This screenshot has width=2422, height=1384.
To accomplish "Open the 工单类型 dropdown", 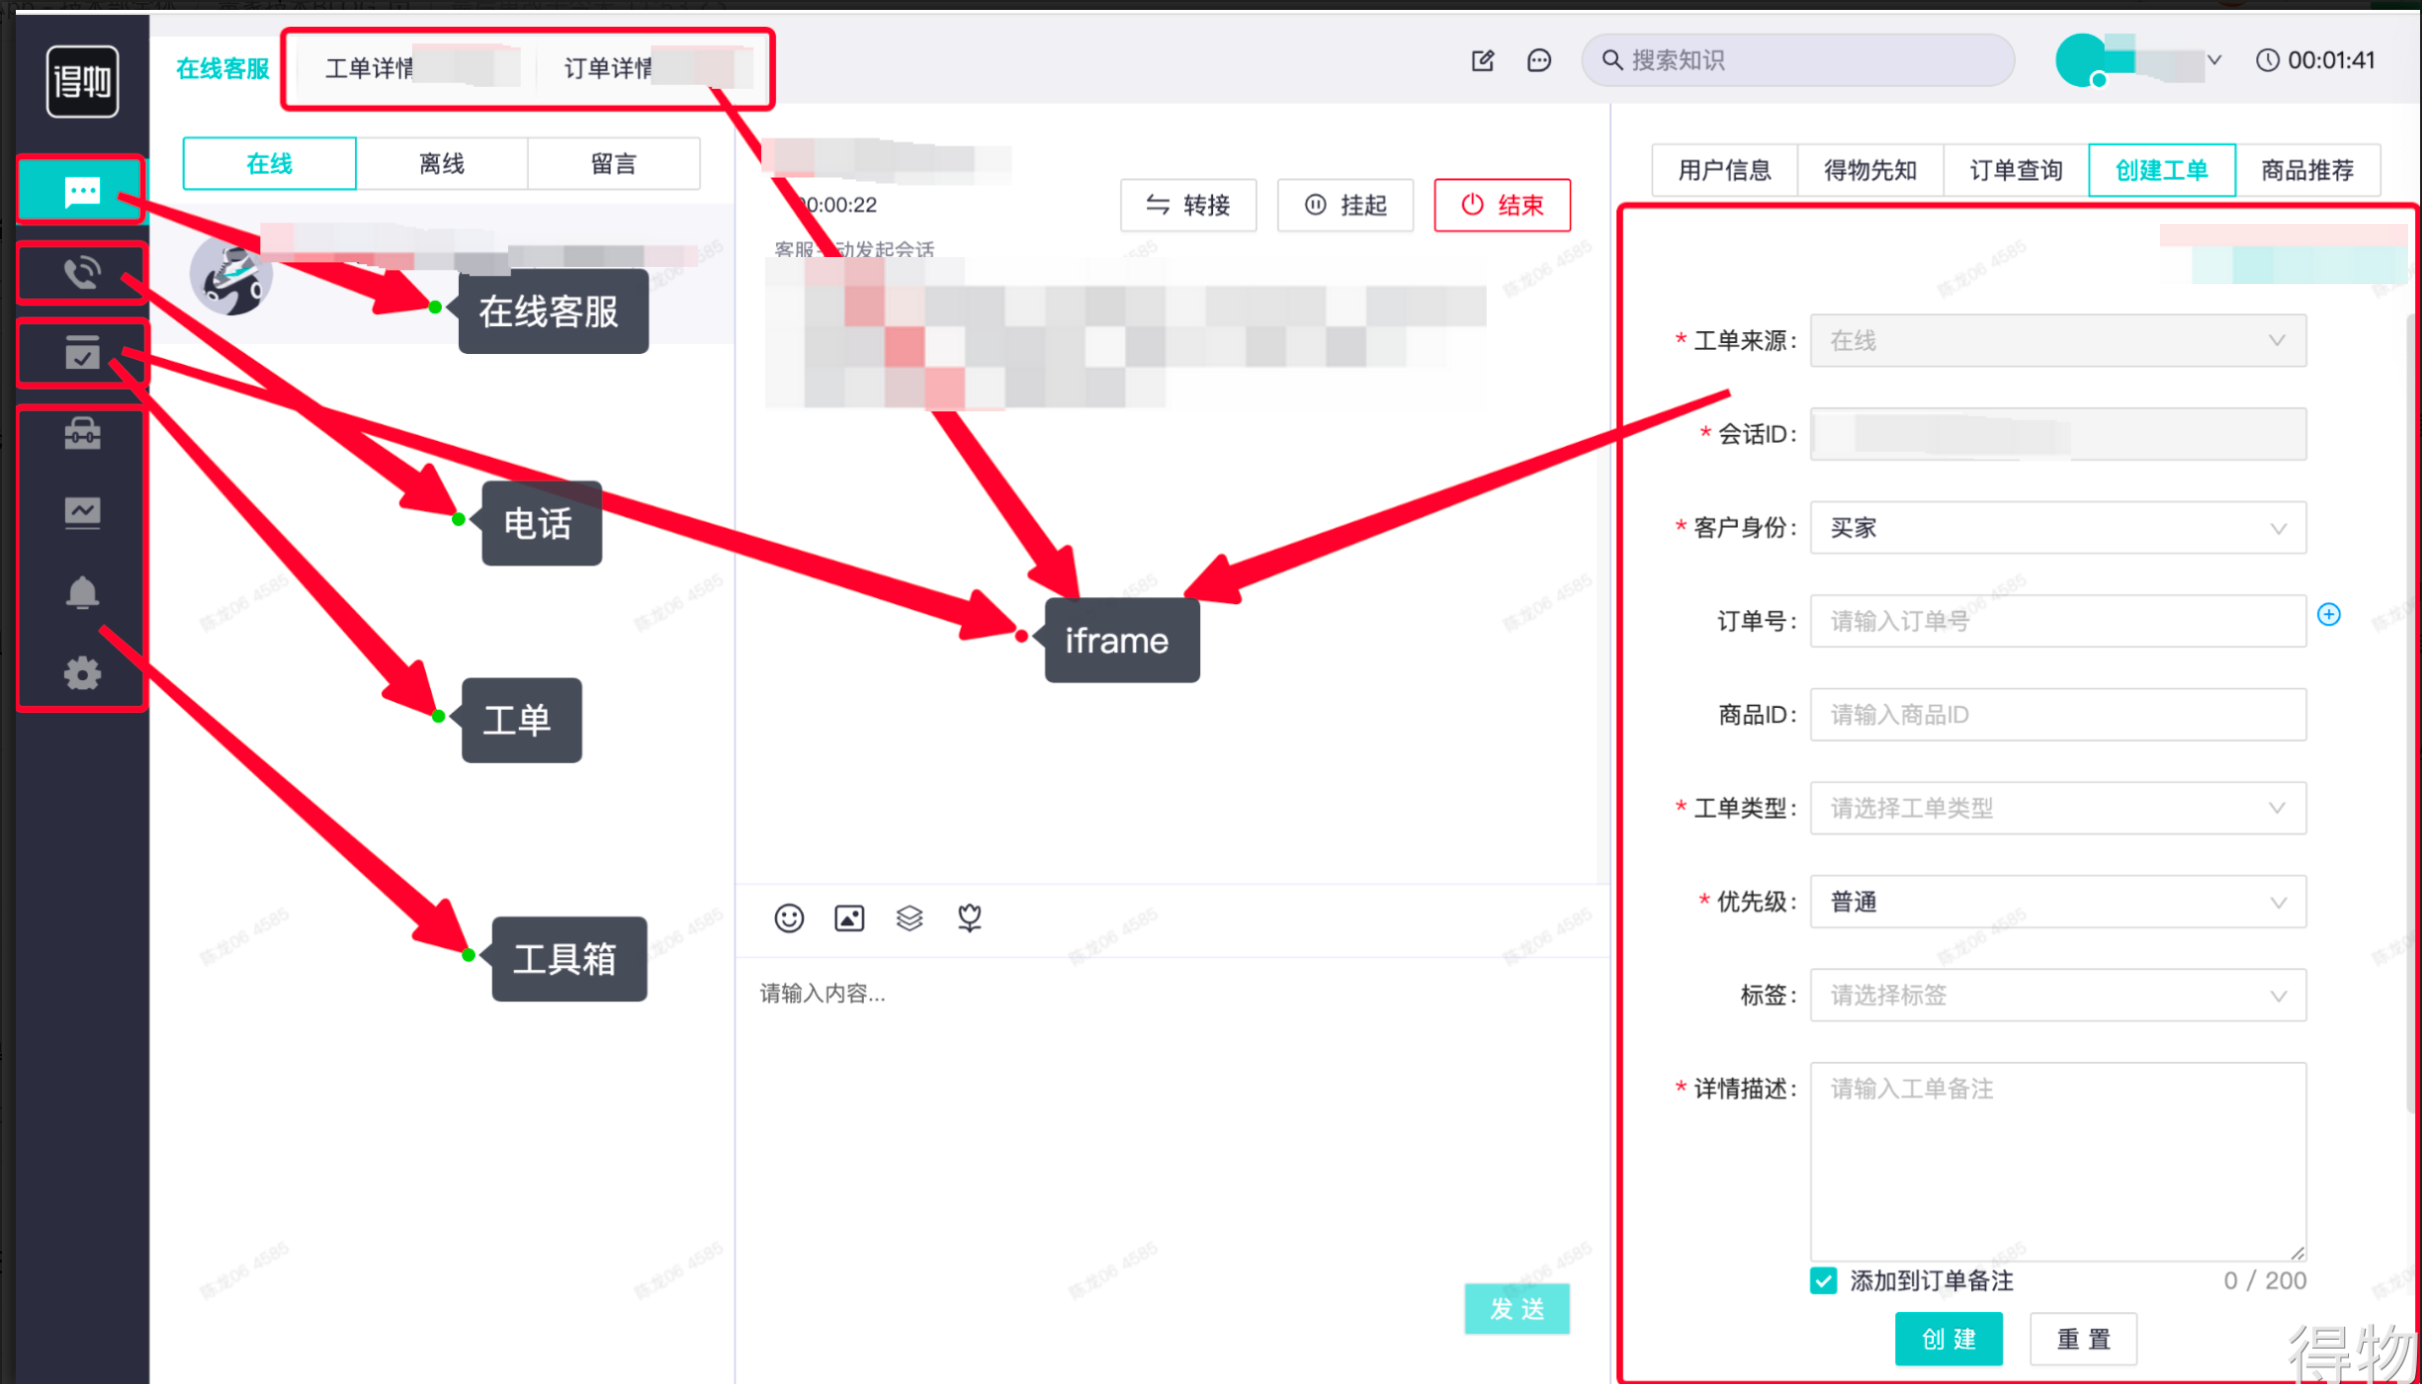I will [x=2057, y=808].
